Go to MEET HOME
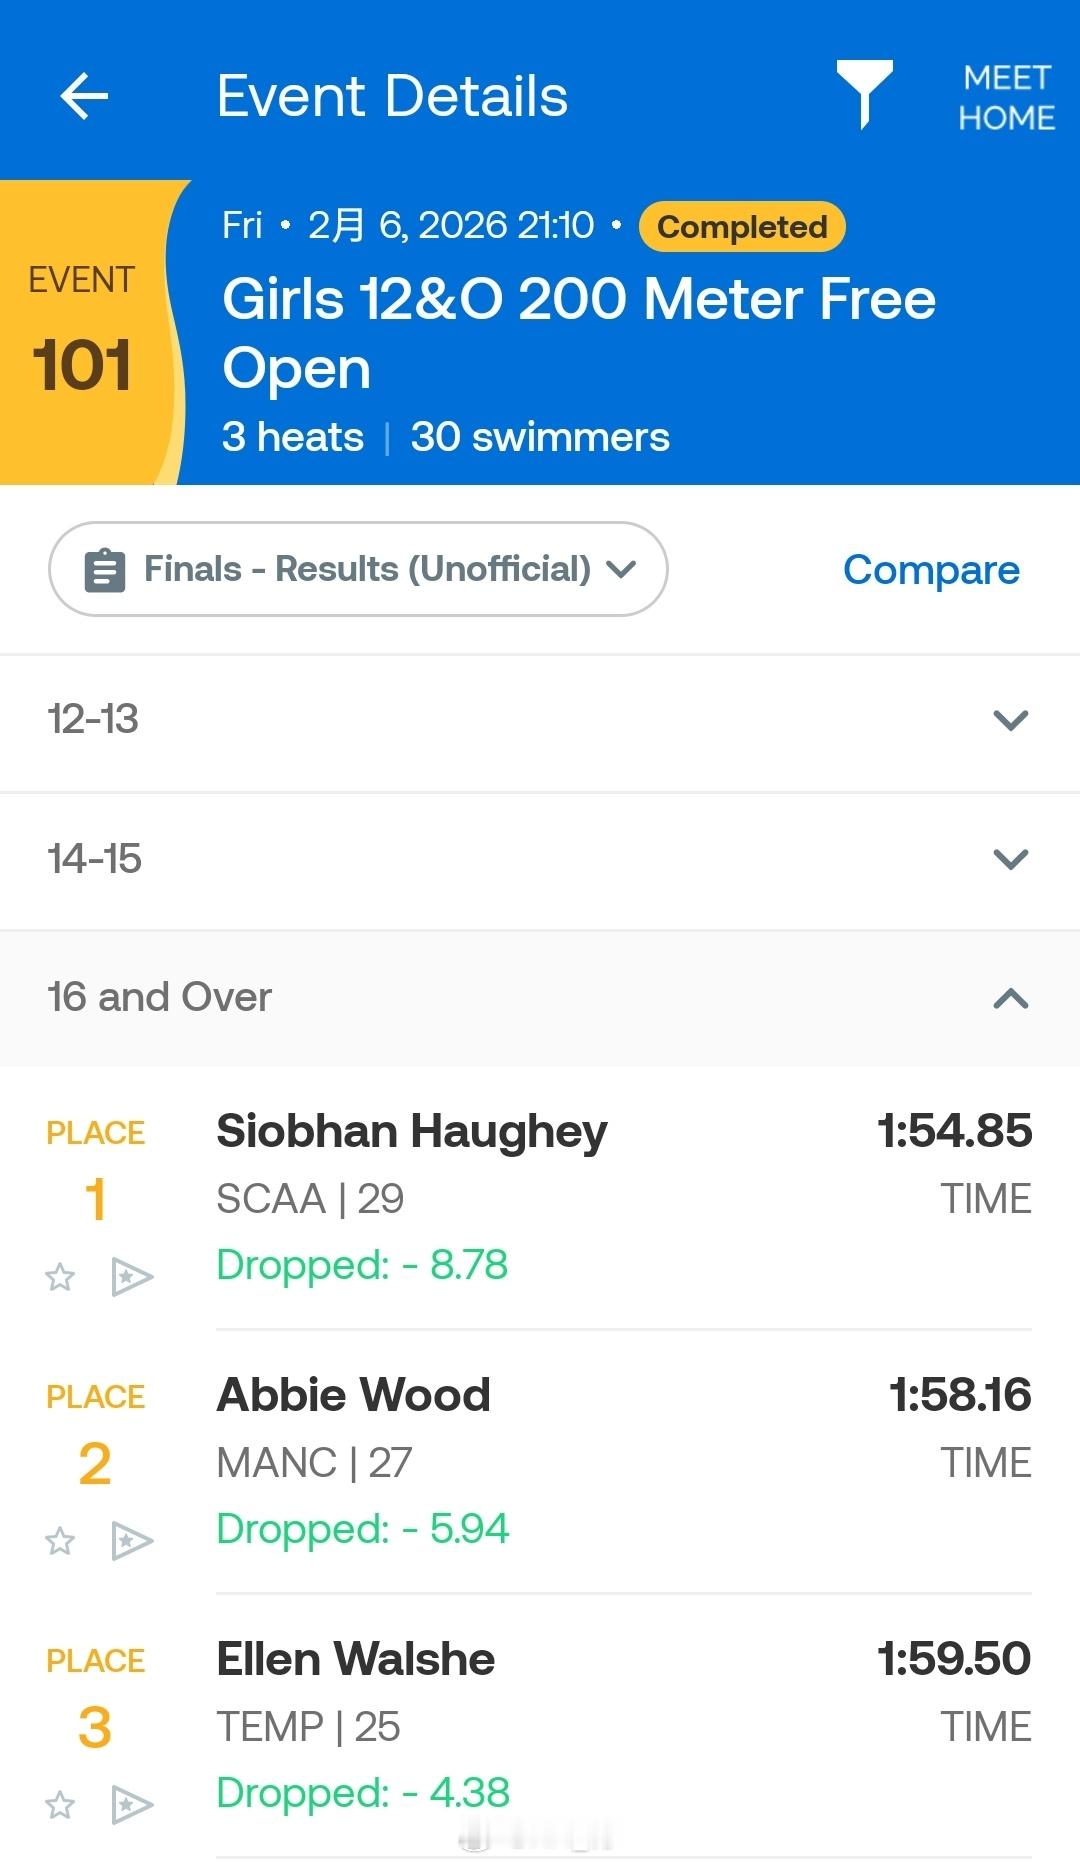The image size is (1080, 1863). 1006,97
